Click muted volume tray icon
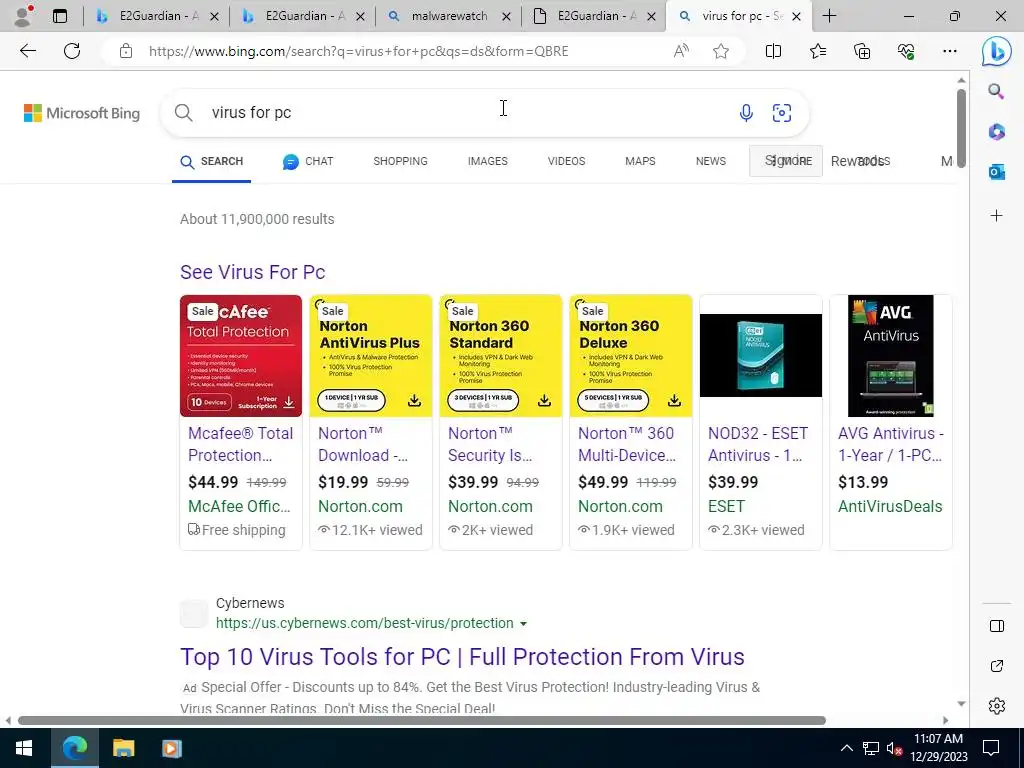The width and height of the screenshot is (1024, 768). (894, 748)
